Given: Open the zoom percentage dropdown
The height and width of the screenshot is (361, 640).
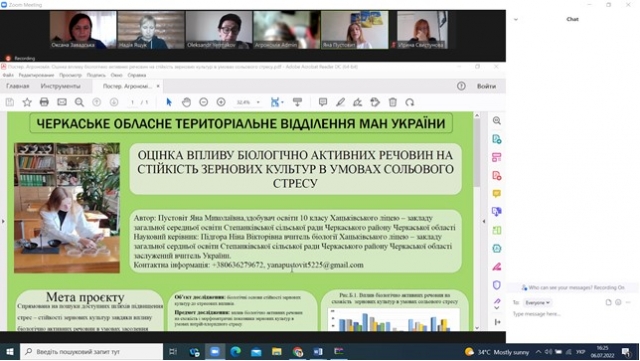Looking at the screenshot, I should (x=258, y=102).
